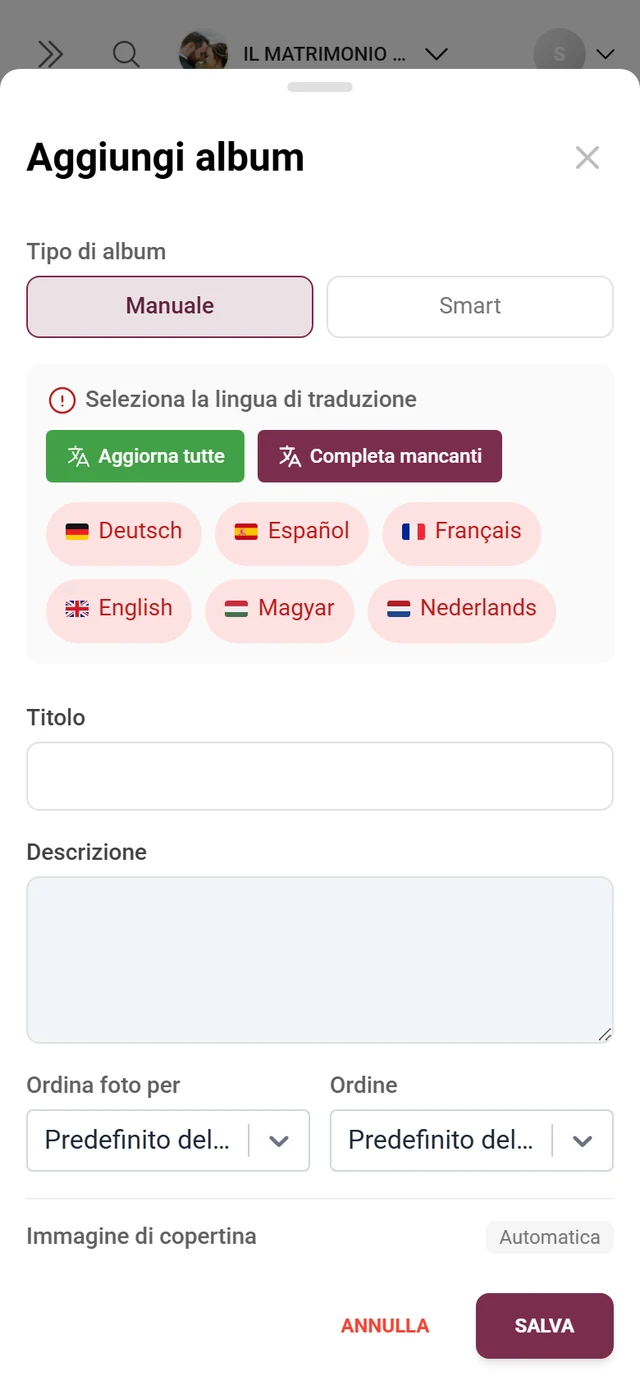Screen dimensions: 640x1385
Task: Close the Aggiungi album dialog
Action: (587, 157)
